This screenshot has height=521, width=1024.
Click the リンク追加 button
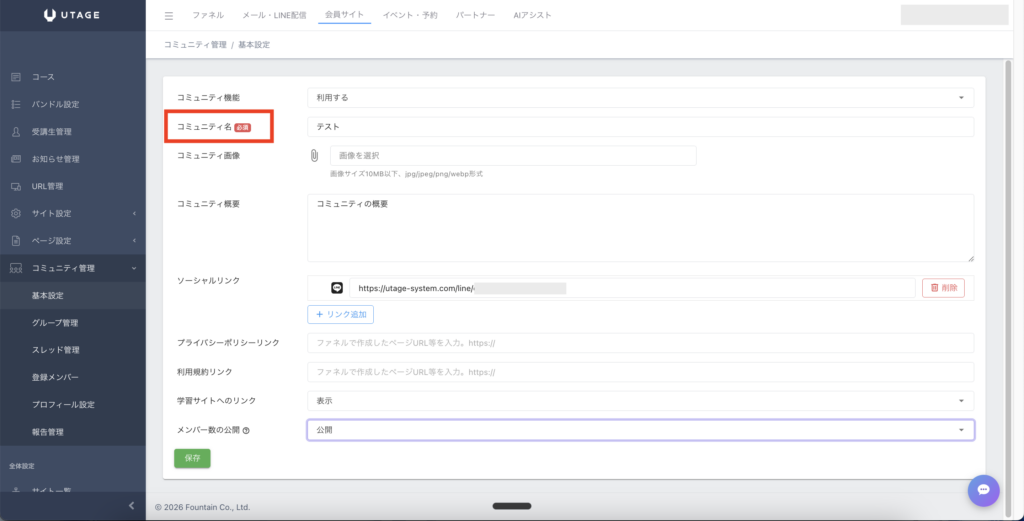(340, 315)
